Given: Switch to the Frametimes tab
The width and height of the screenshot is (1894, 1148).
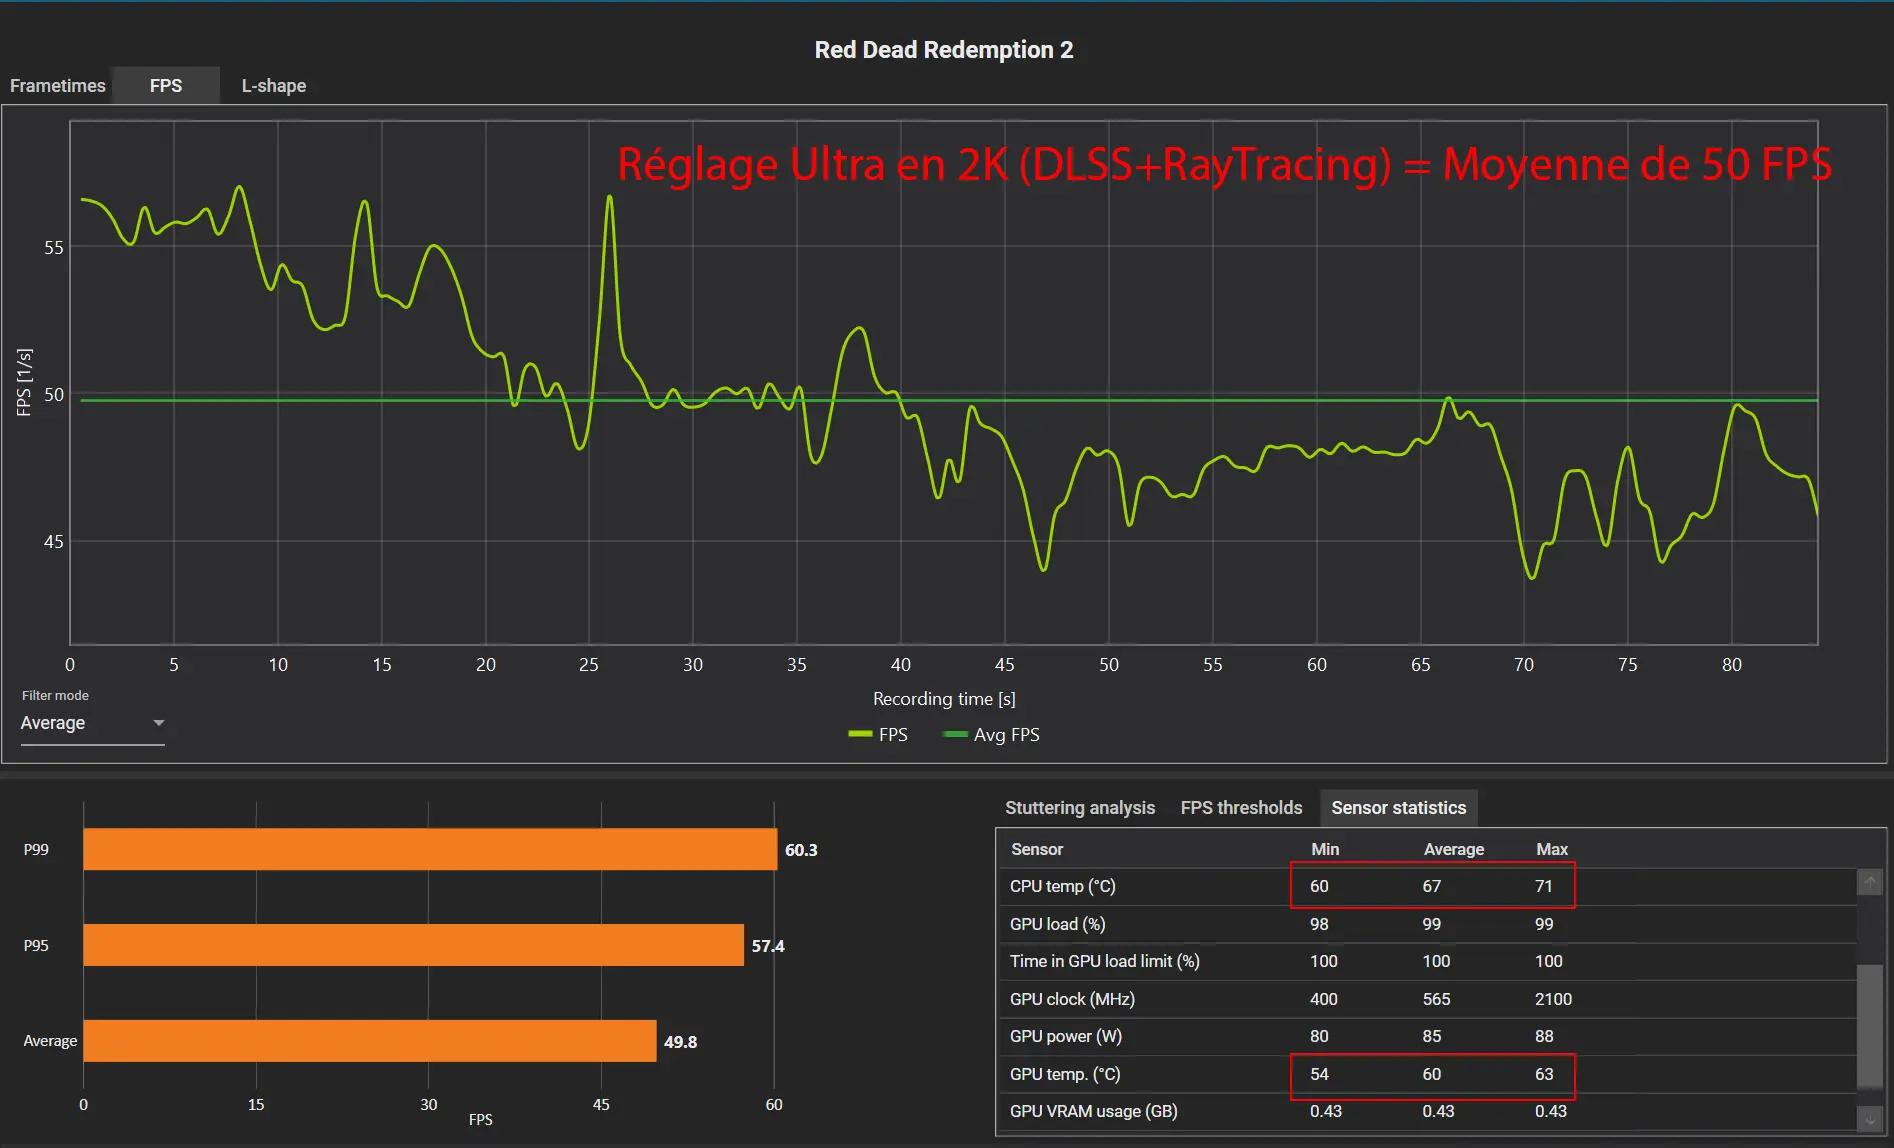Looking at the screenshot, I should click(57, 86).
